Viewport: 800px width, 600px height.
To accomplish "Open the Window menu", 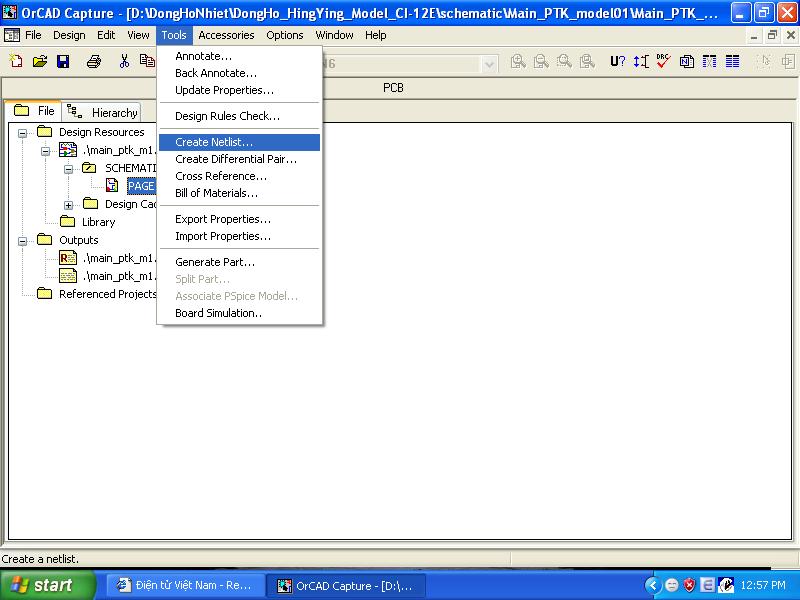I will click(x=334, y=35).
